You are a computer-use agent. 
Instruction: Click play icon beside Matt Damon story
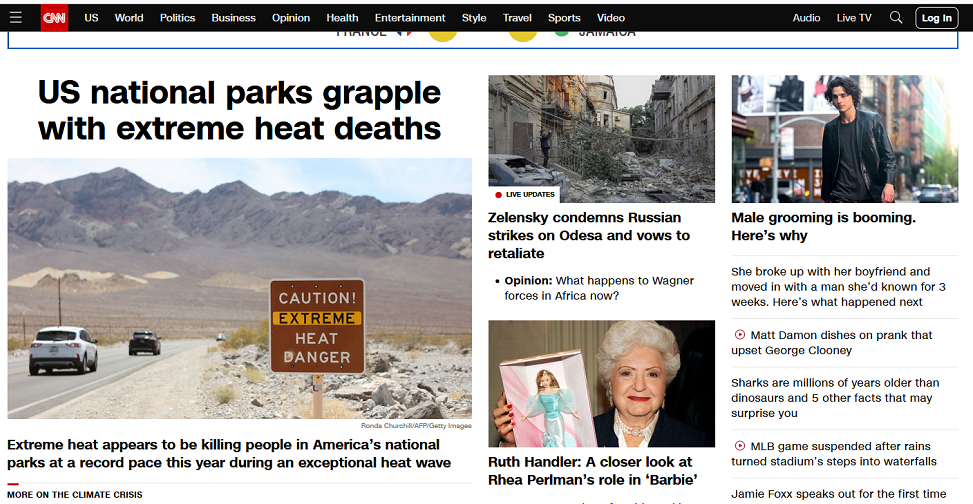click(x=740, y=335)
